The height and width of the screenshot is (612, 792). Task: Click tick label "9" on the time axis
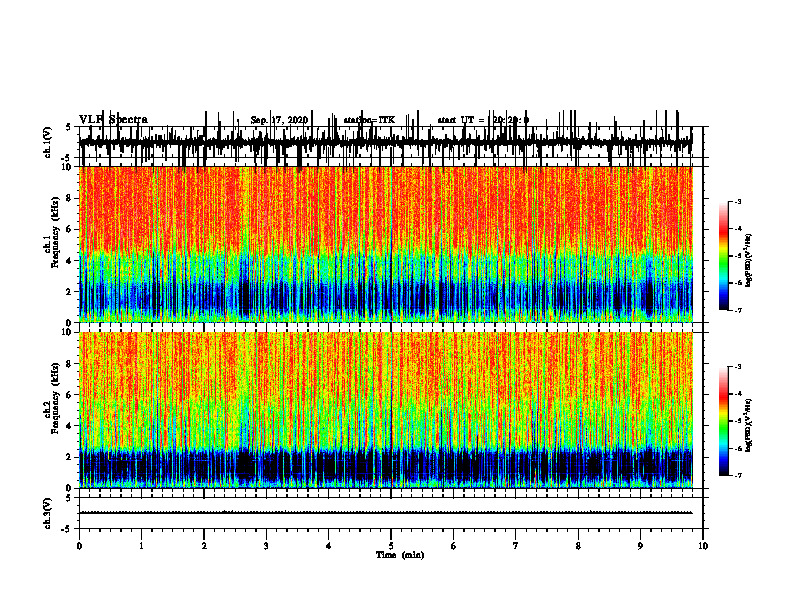(x=640, y=546)
